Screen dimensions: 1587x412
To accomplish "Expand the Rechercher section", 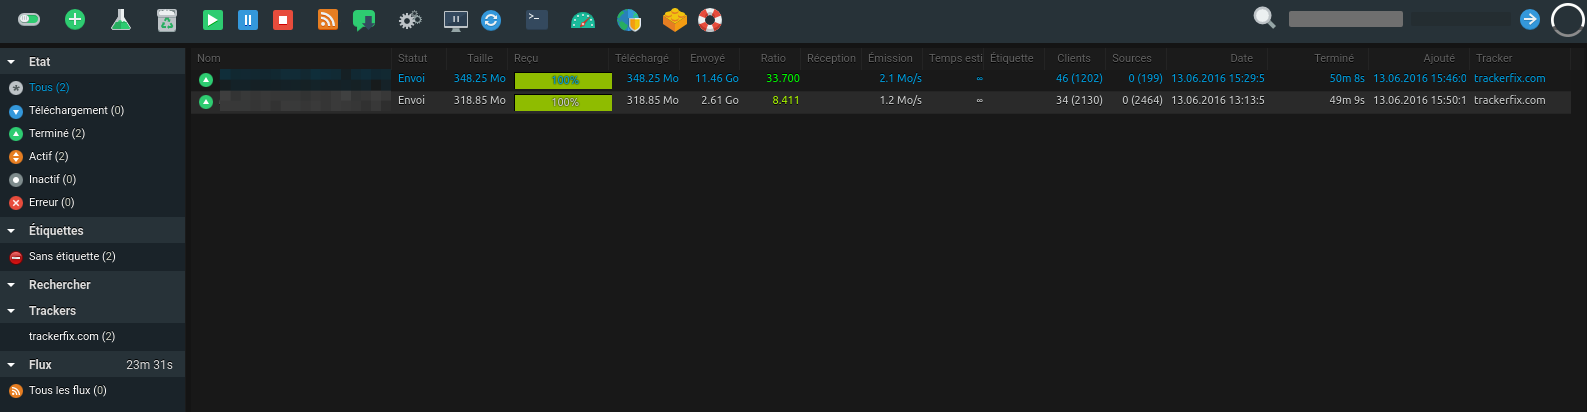I will click(x=11, y=285).
